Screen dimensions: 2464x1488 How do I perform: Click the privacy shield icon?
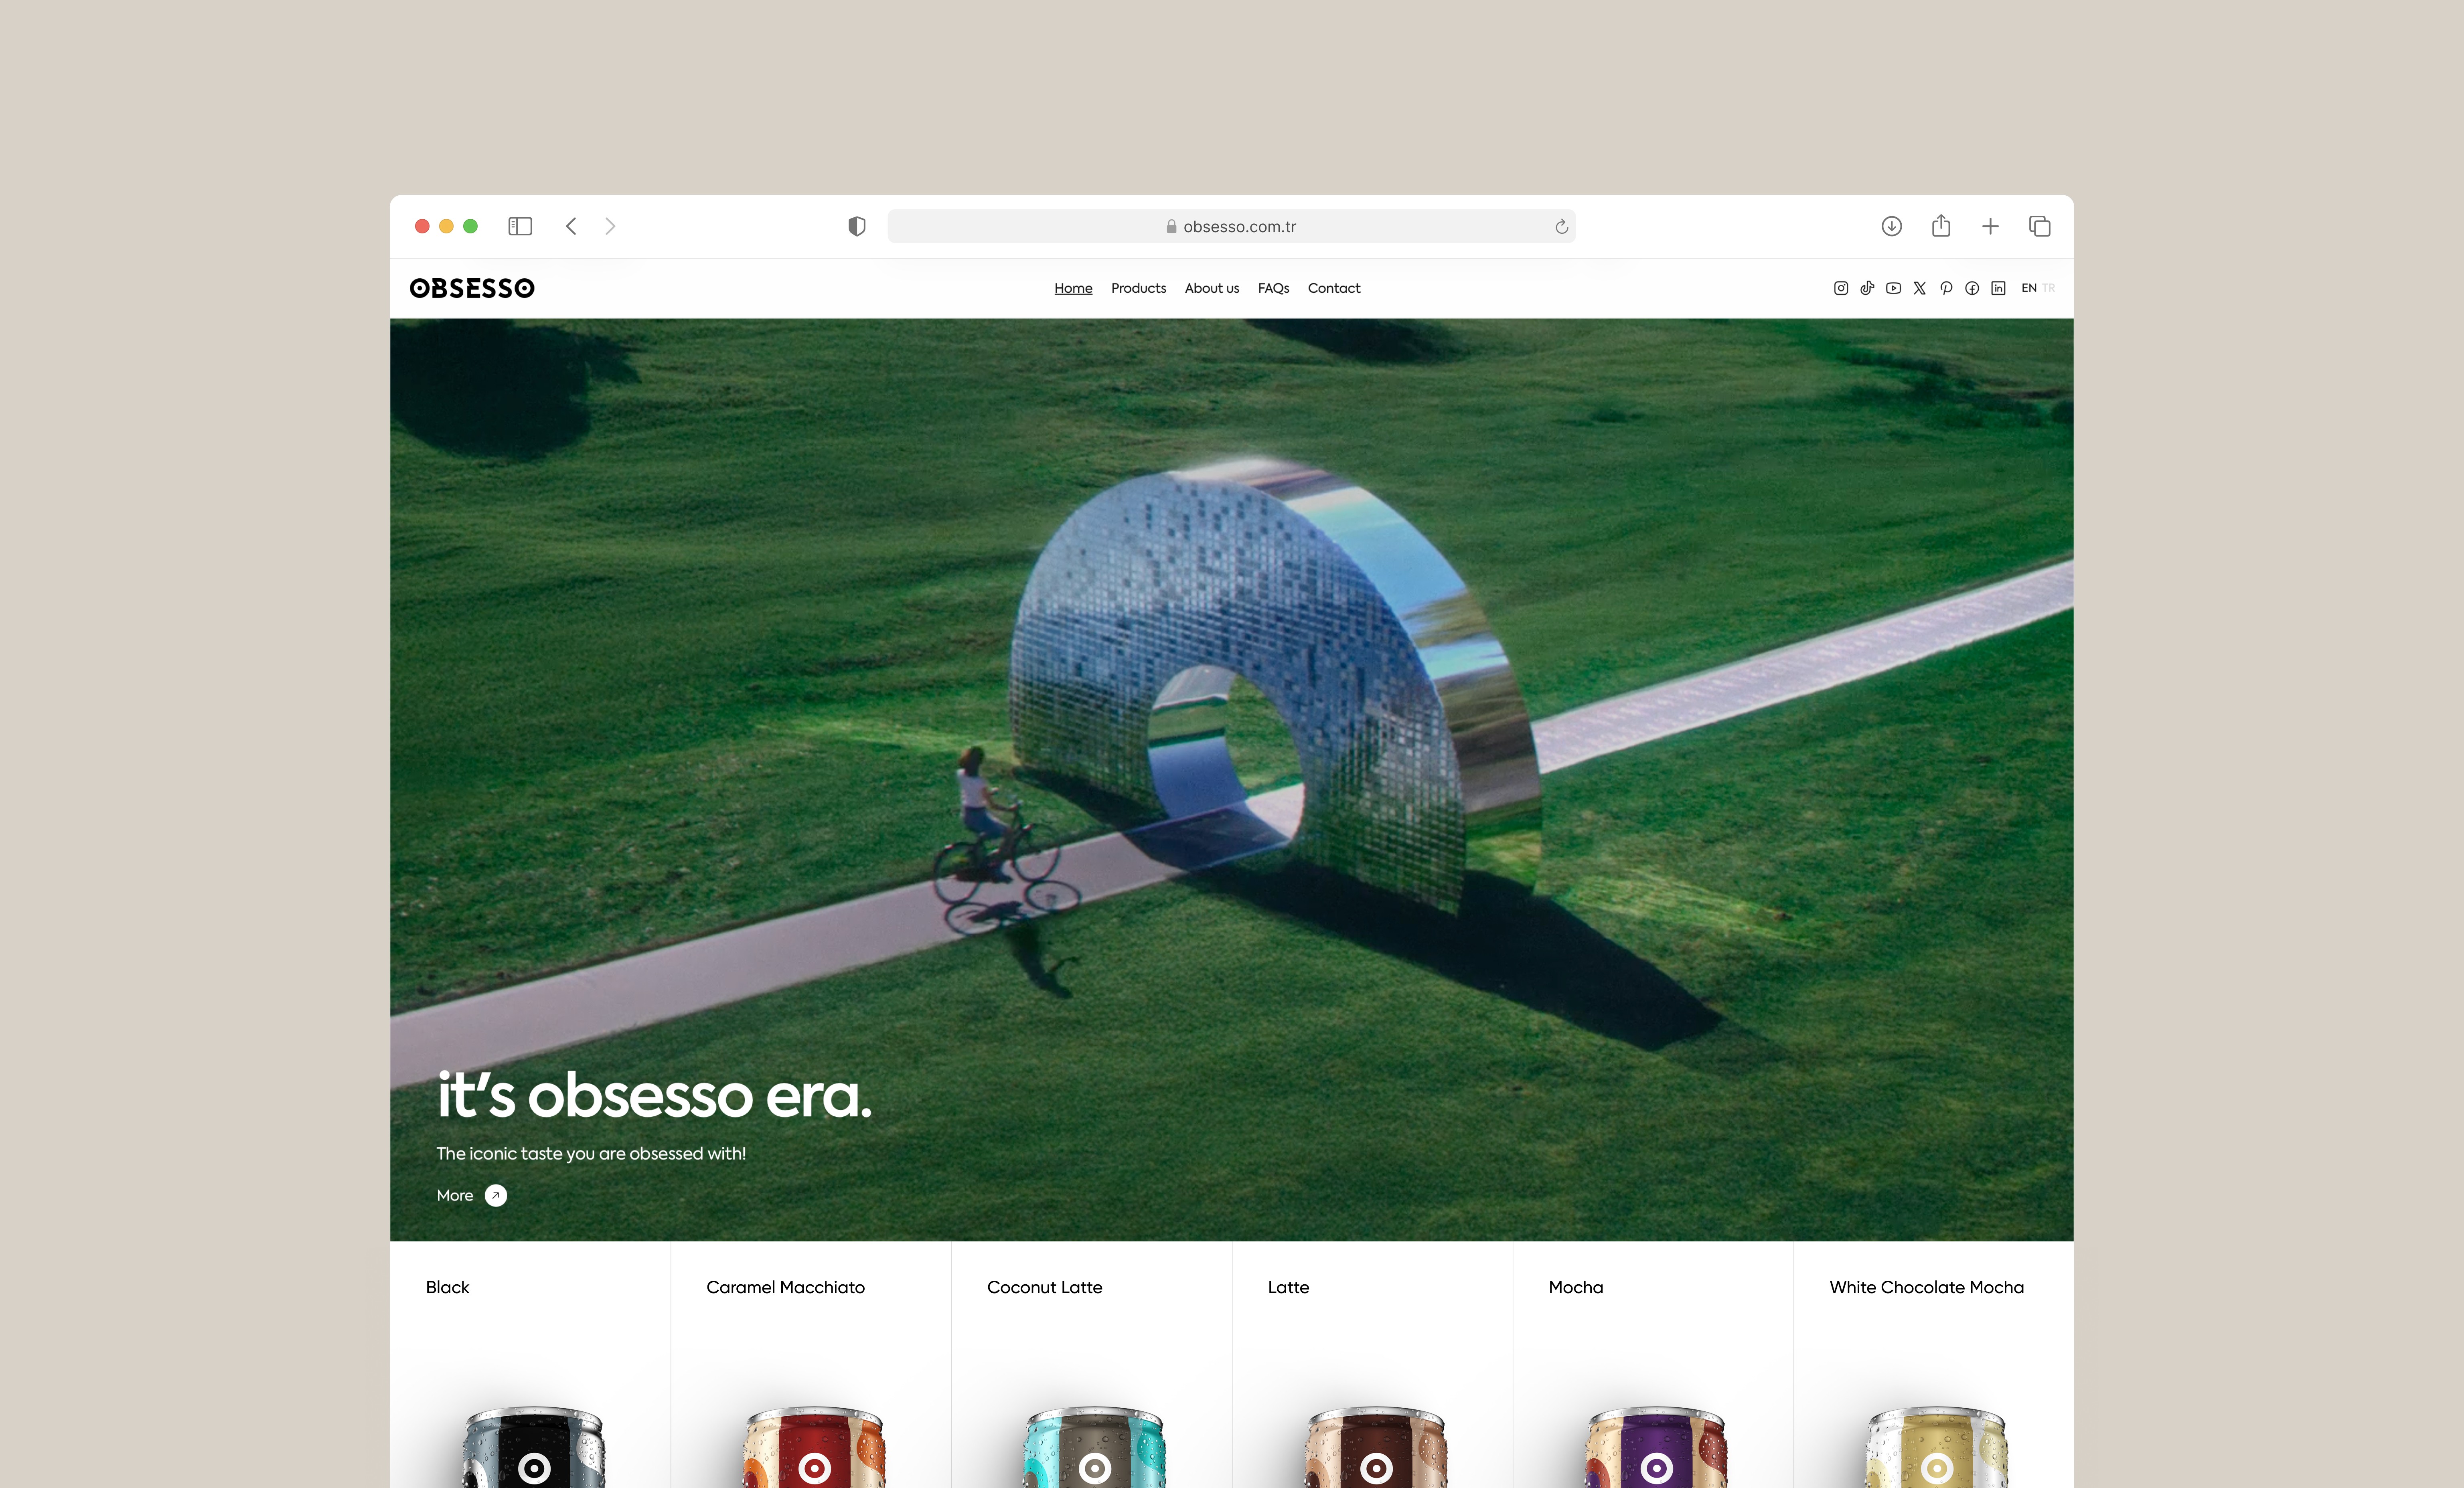[x=857, y=227]
